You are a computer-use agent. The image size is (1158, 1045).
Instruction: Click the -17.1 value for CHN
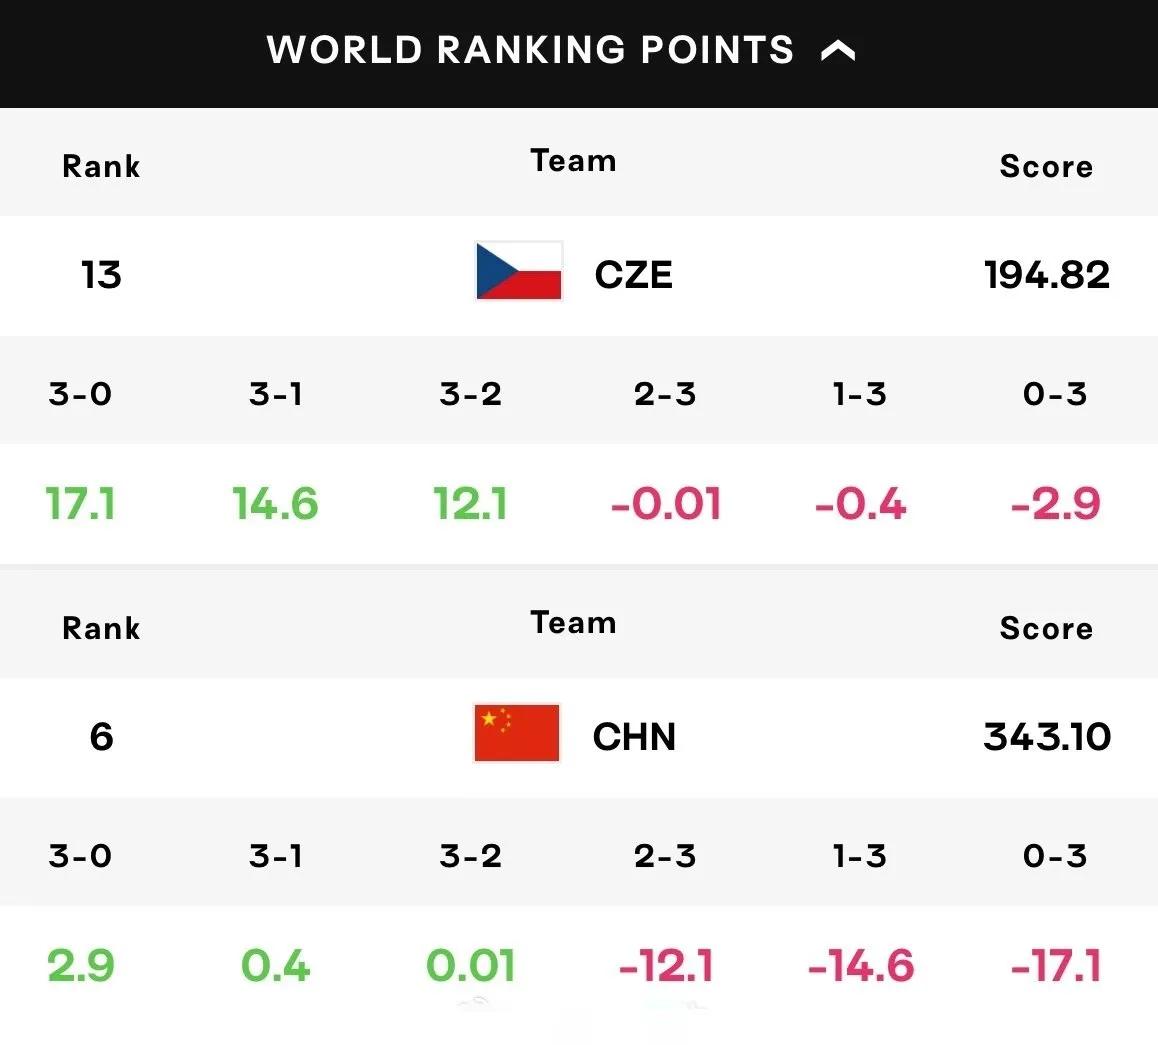pyautogui.click(x=1055, y=965)
